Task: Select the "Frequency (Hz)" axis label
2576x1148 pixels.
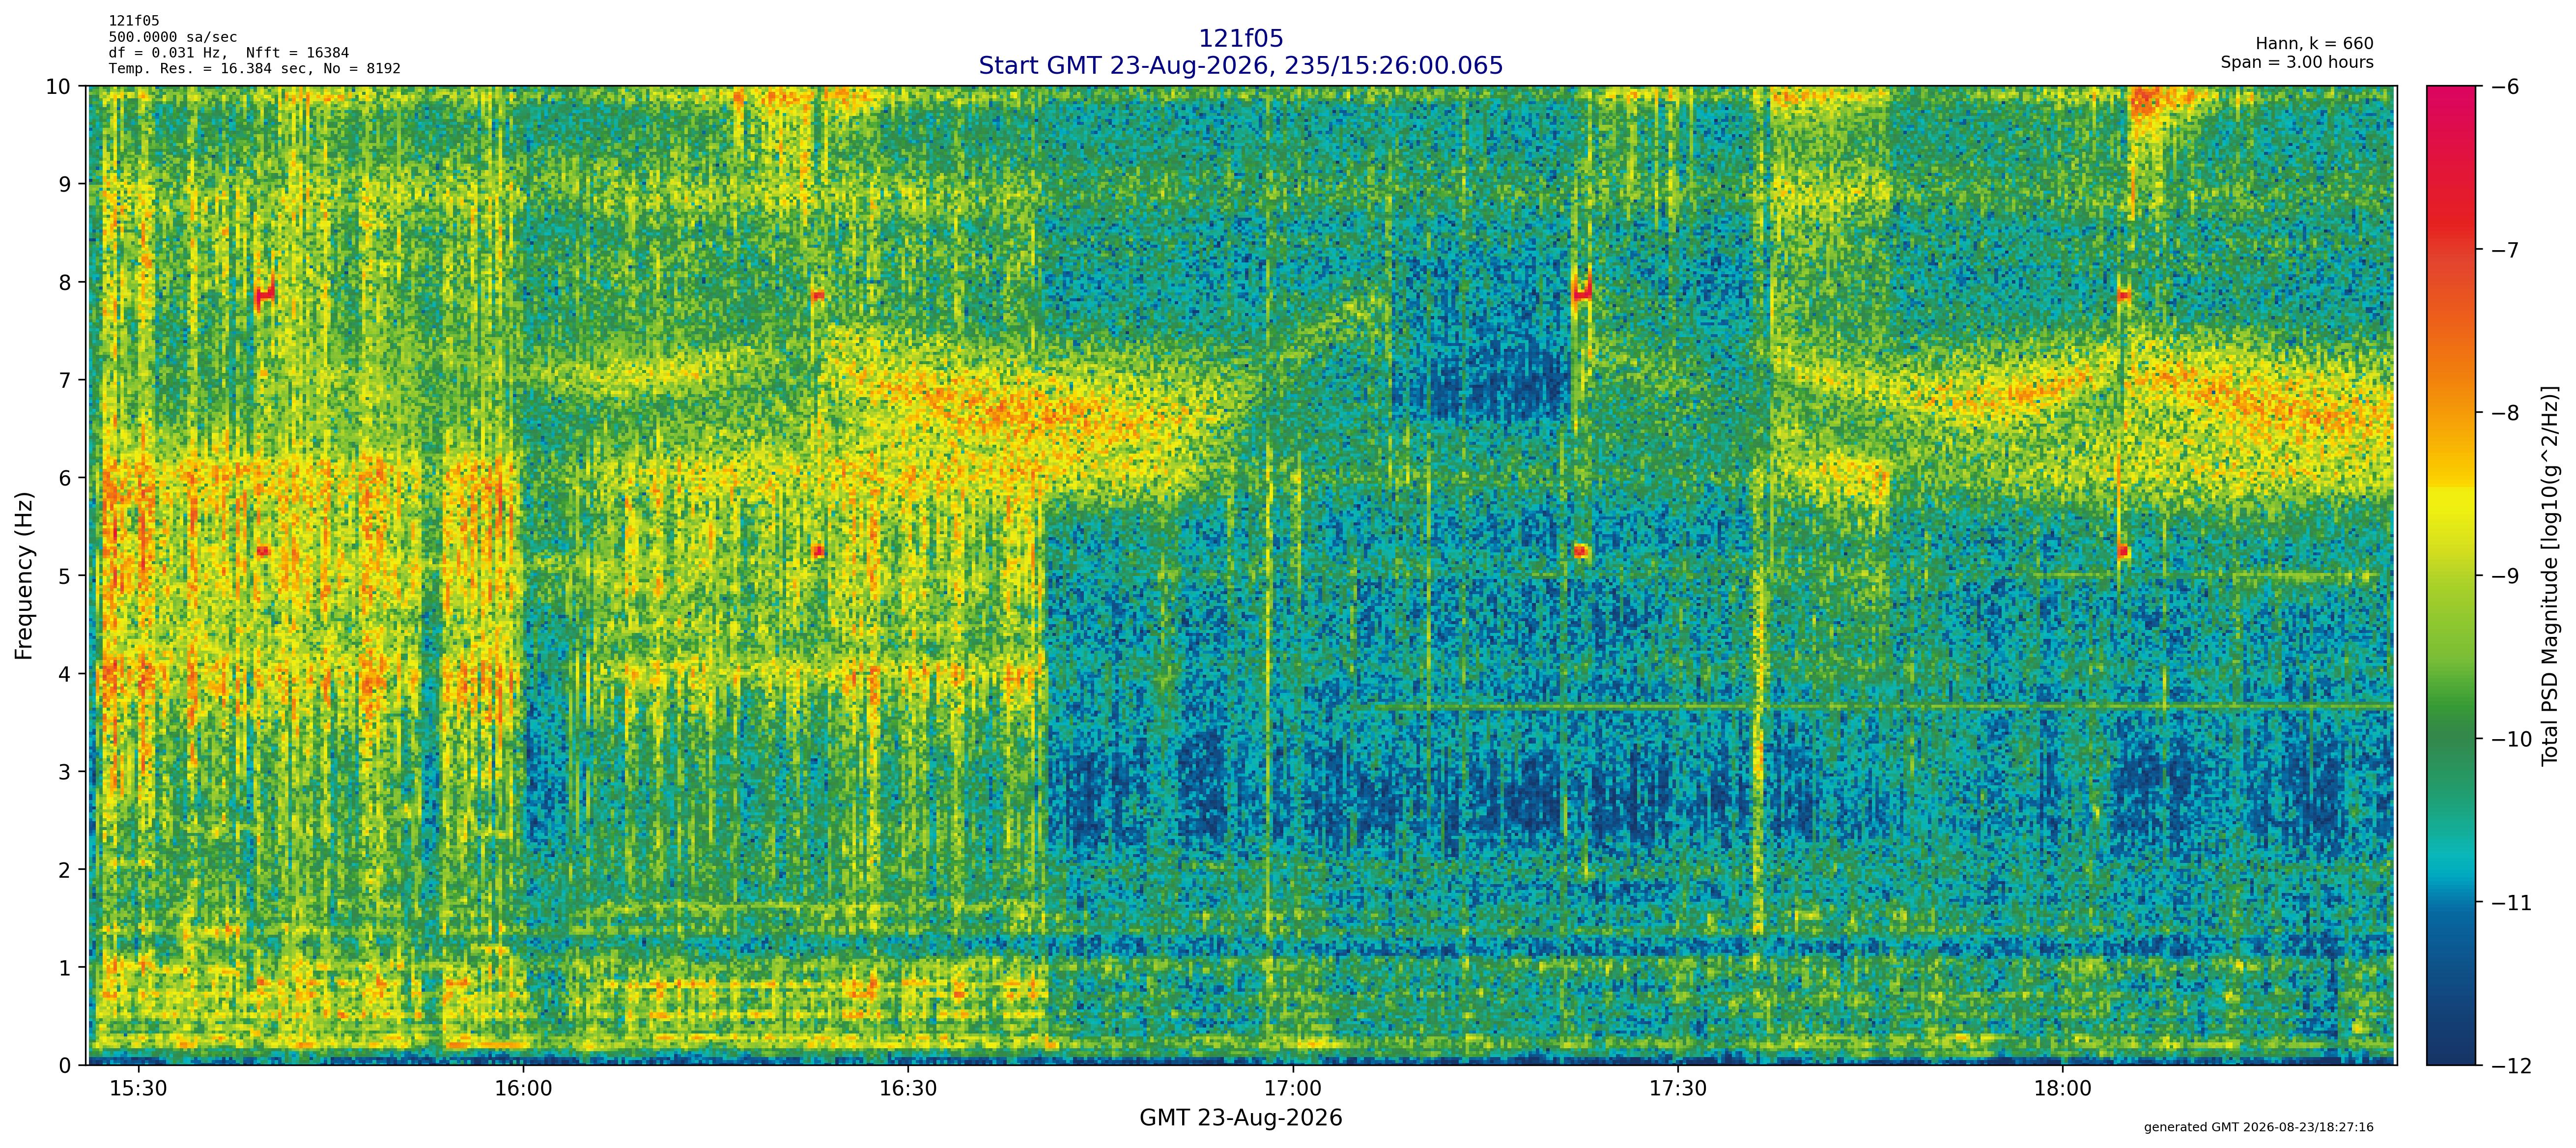Action: coord(24,575)
